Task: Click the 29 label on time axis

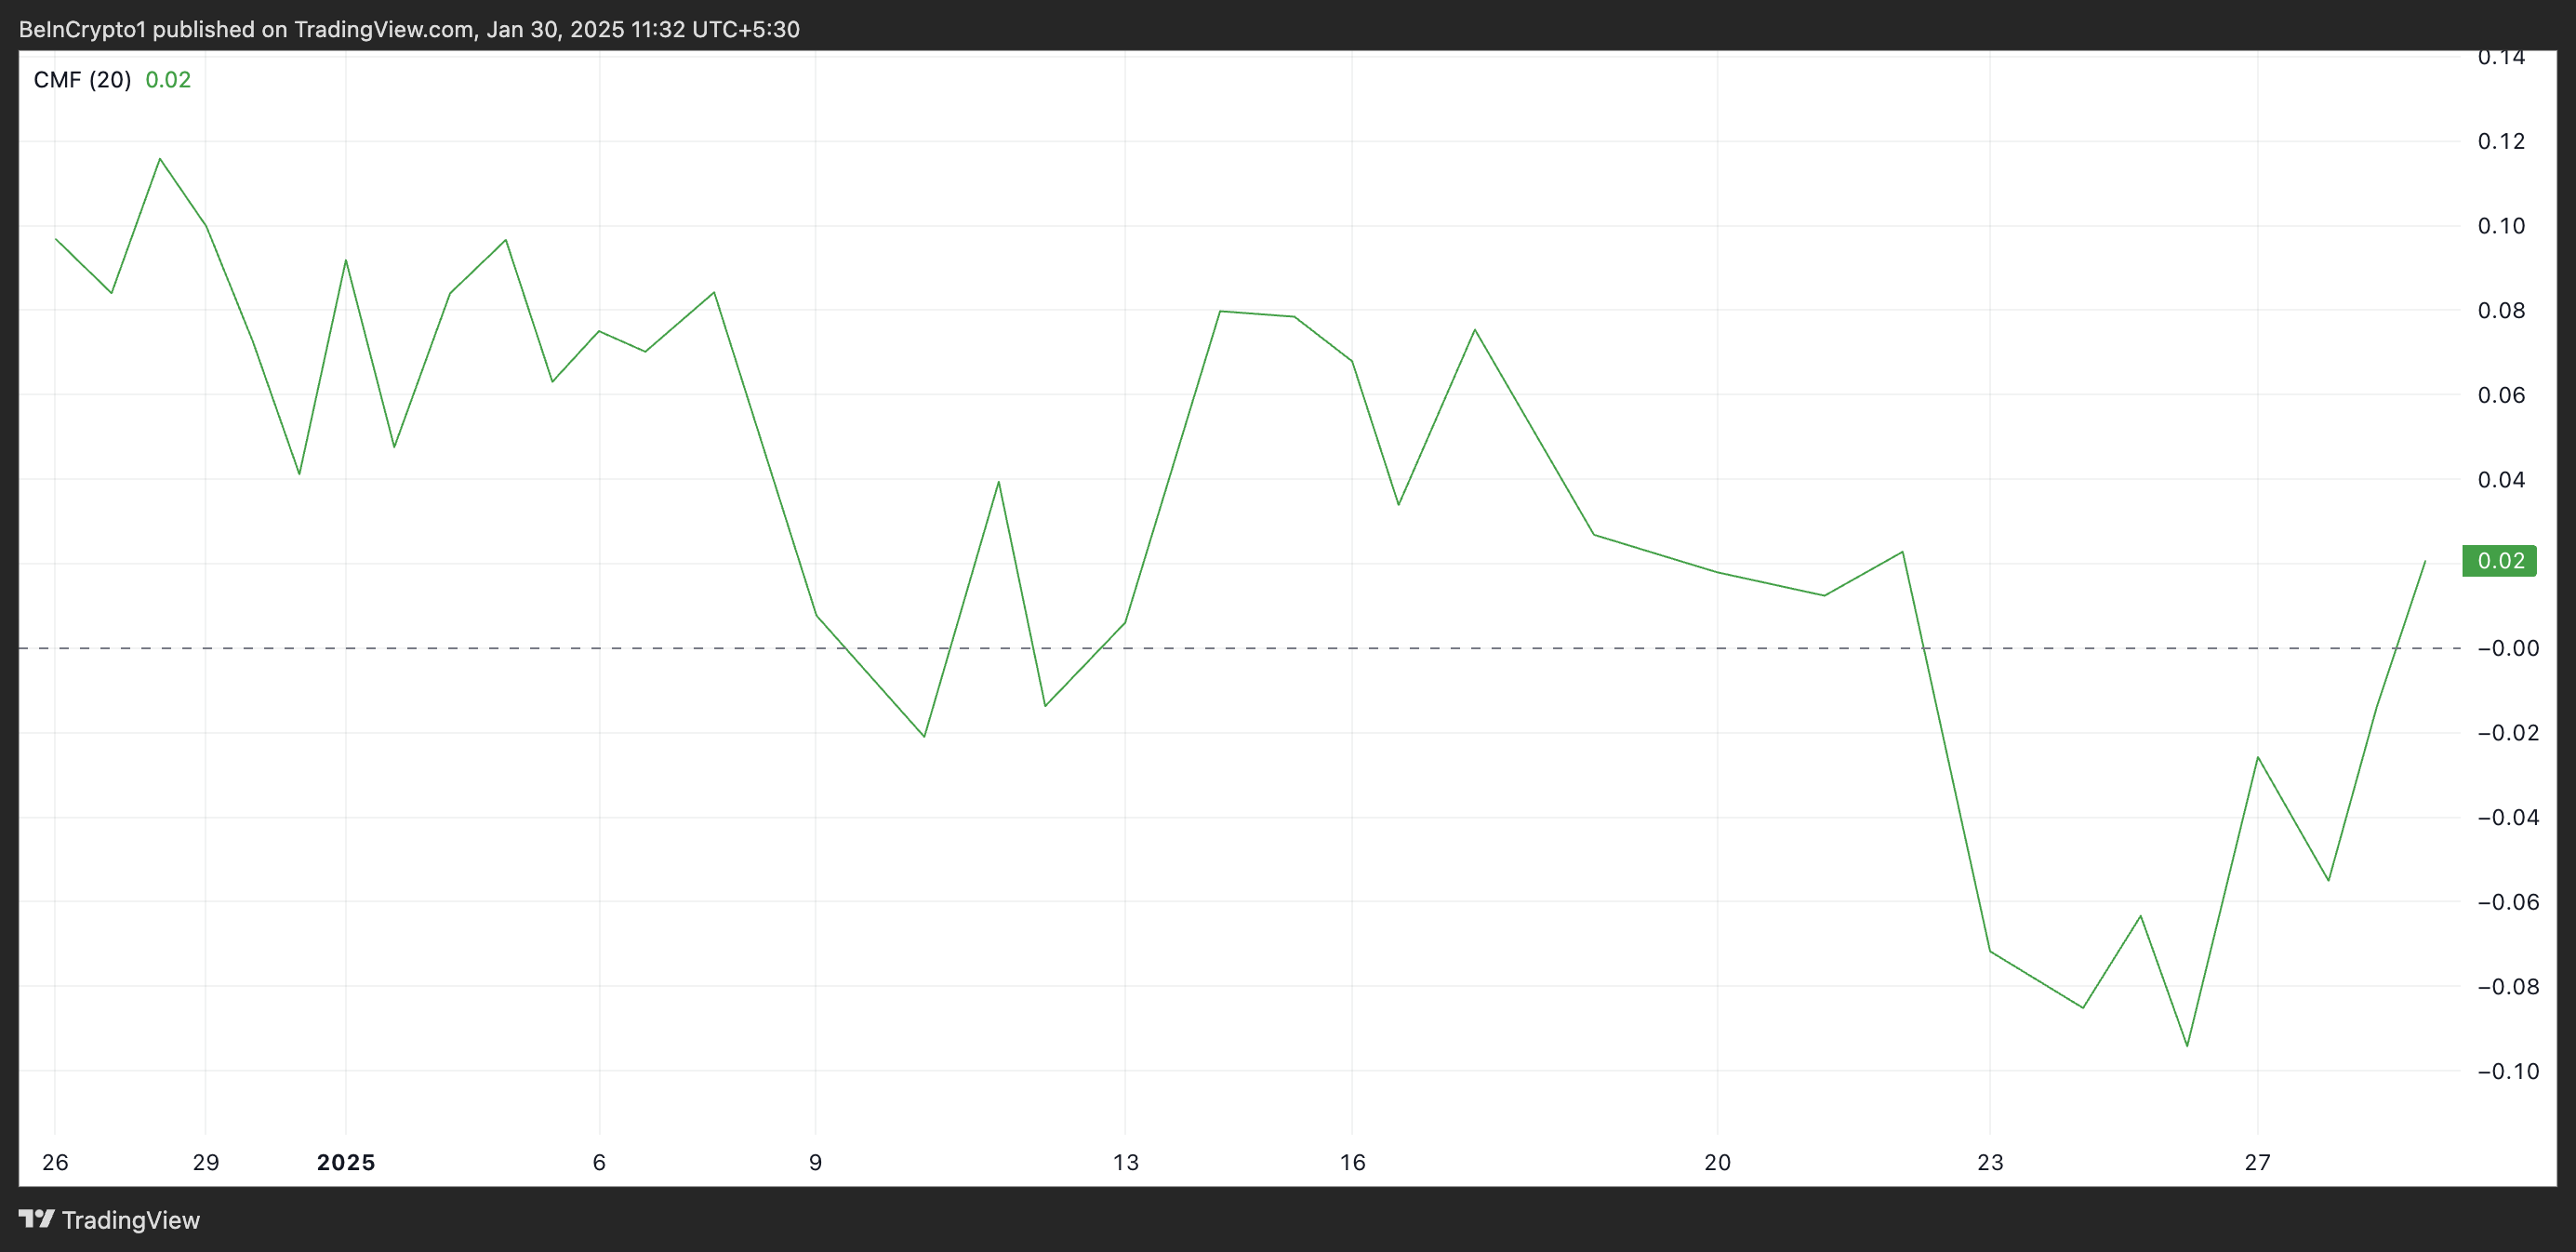Action: [206, 1162]
